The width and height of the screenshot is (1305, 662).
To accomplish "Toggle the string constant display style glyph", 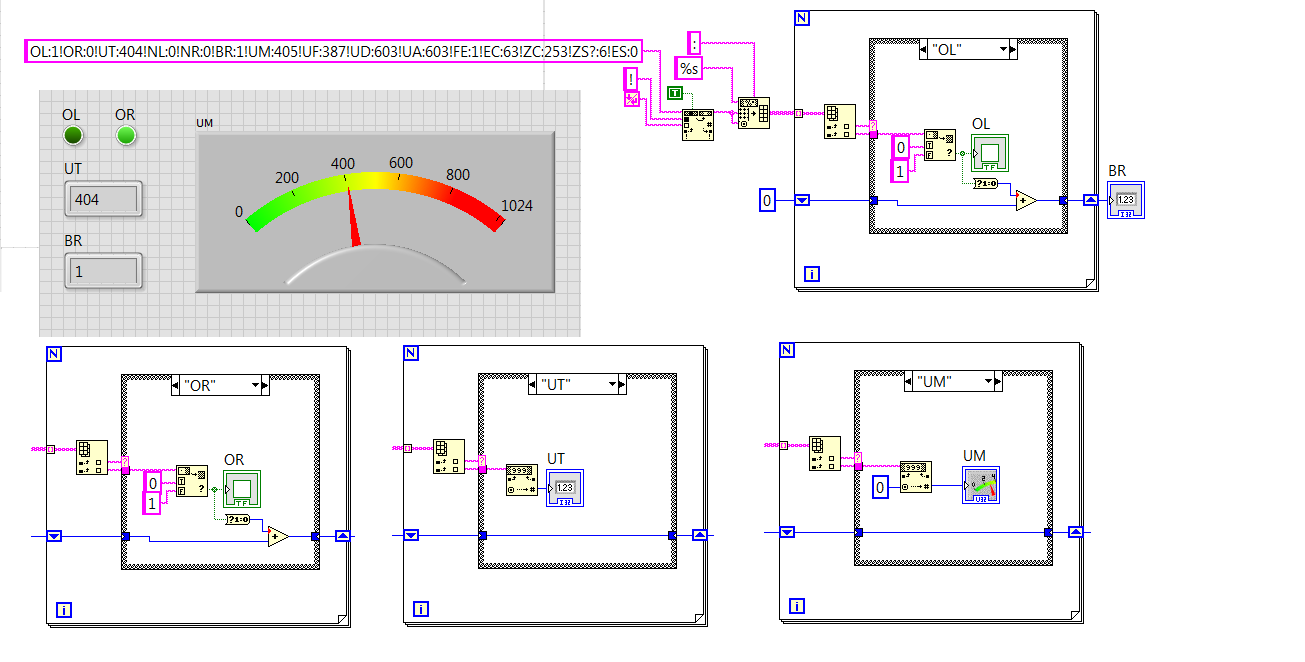I will [x=631, y=98].
